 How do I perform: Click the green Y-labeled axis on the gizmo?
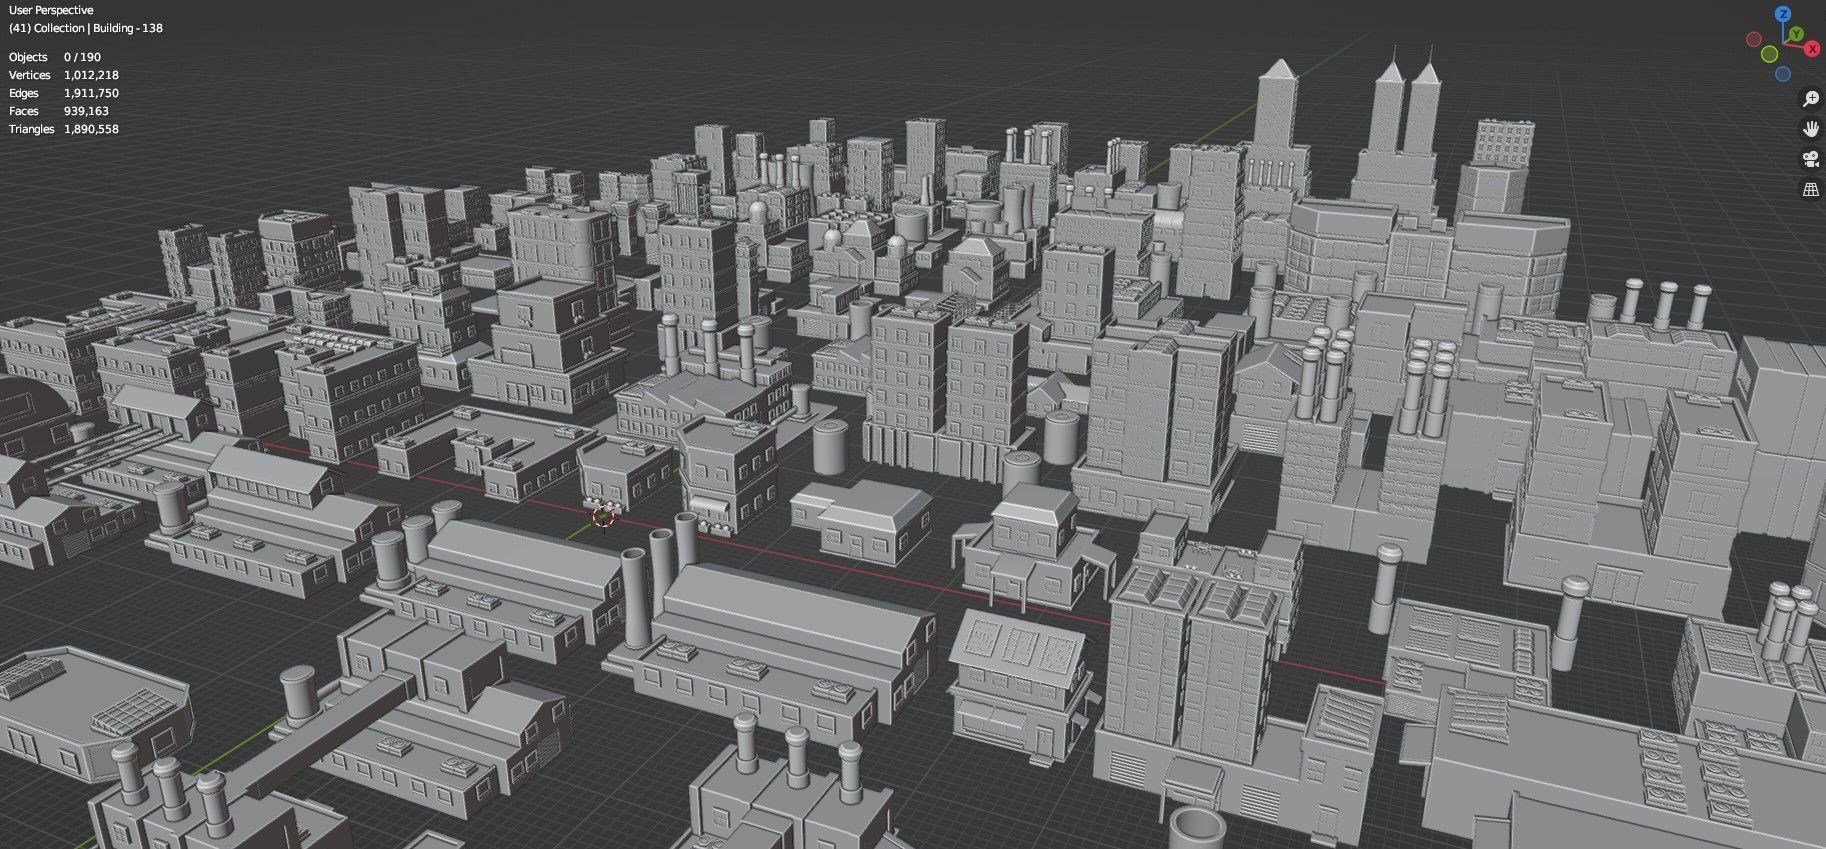tap(1796, 34)
